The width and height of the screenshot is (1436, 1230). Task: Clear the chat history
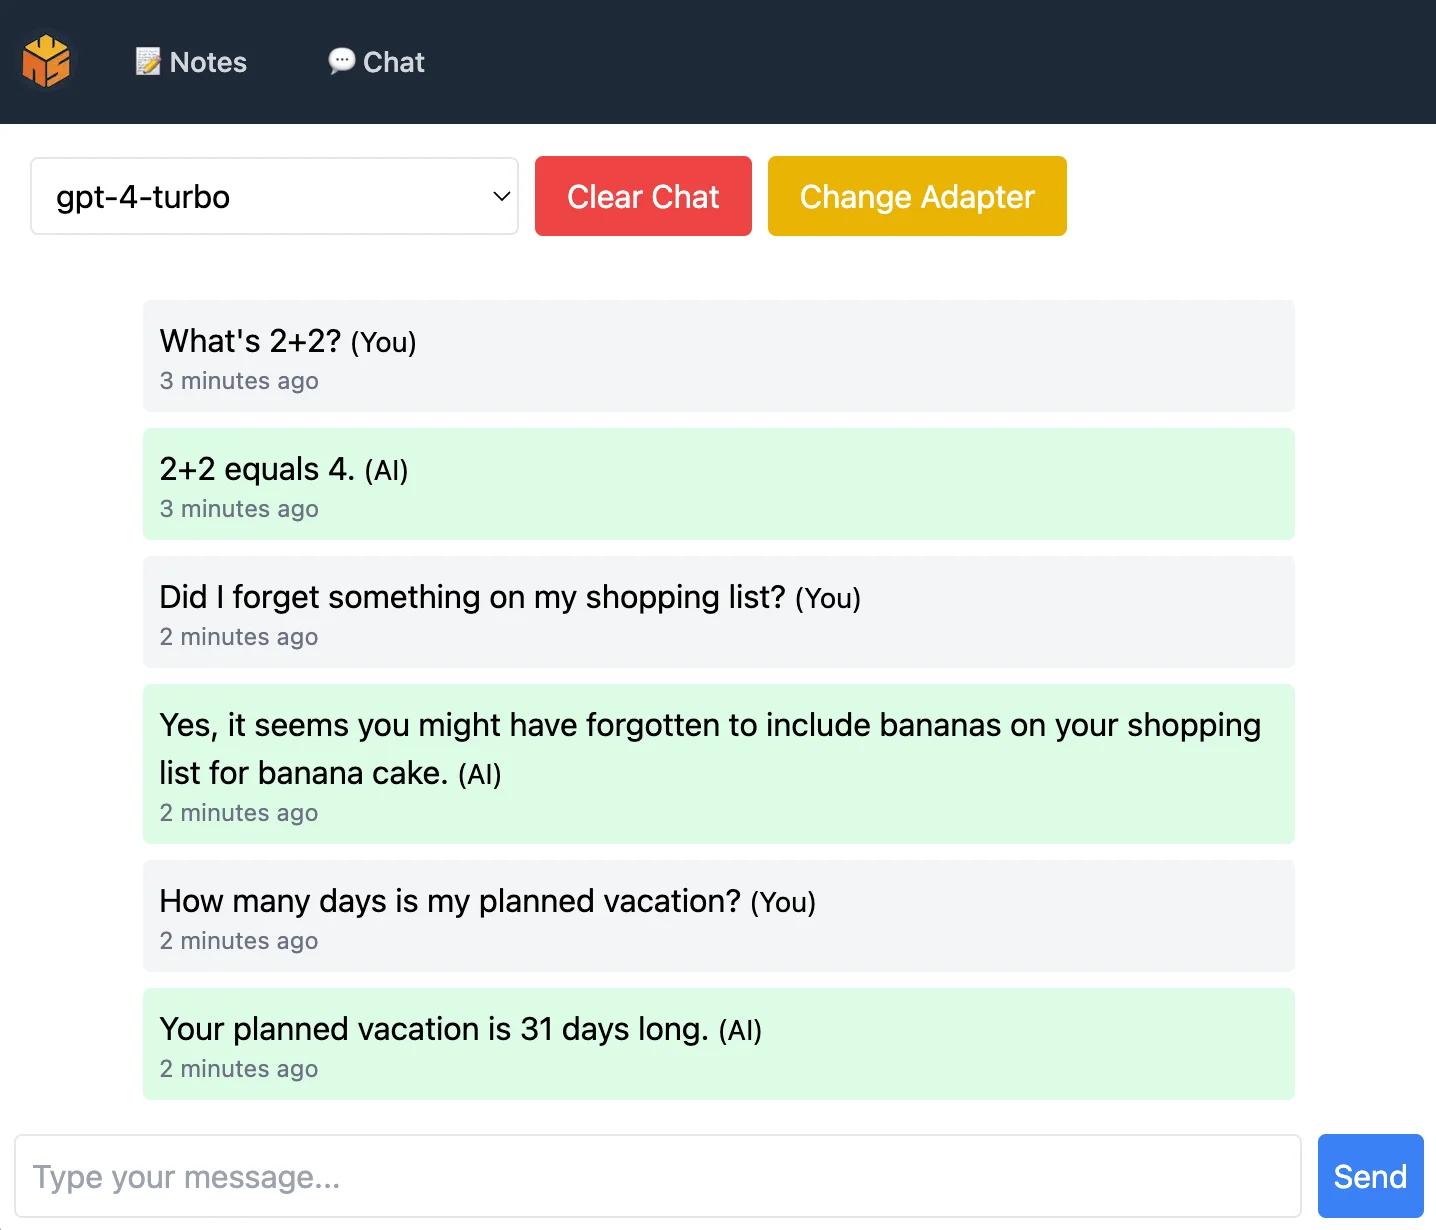coord(643,196)
